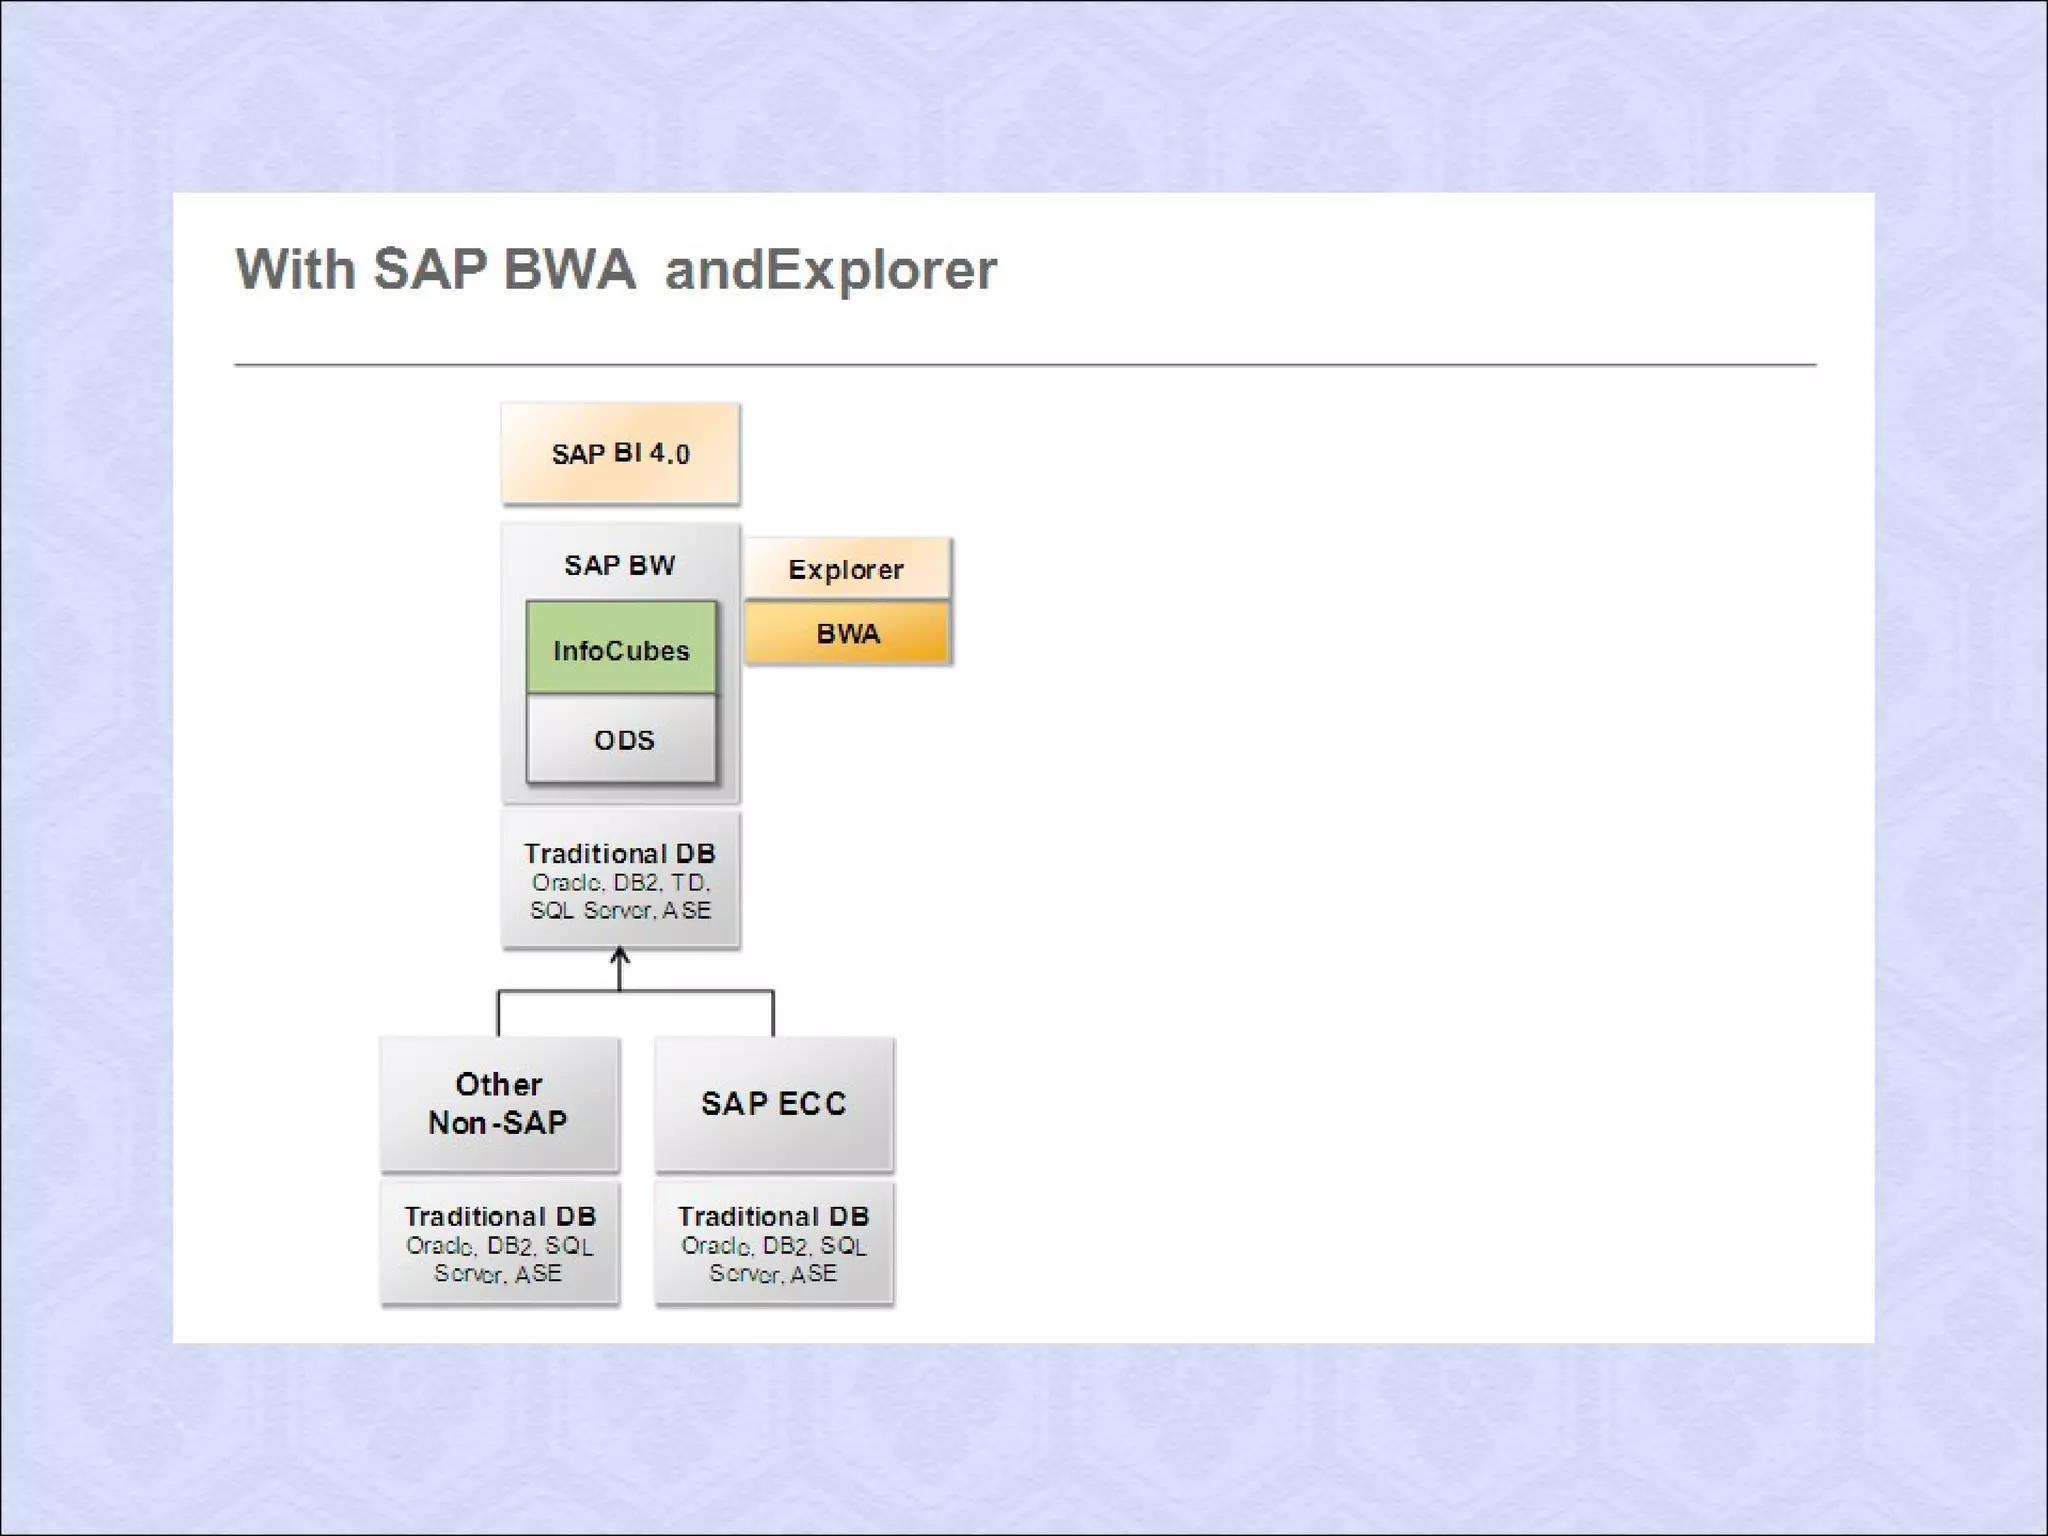Image resolution: width=2048 pixels, height=1536 pixels.
Task: Select the ODS box
Action: tap(622, 740)
